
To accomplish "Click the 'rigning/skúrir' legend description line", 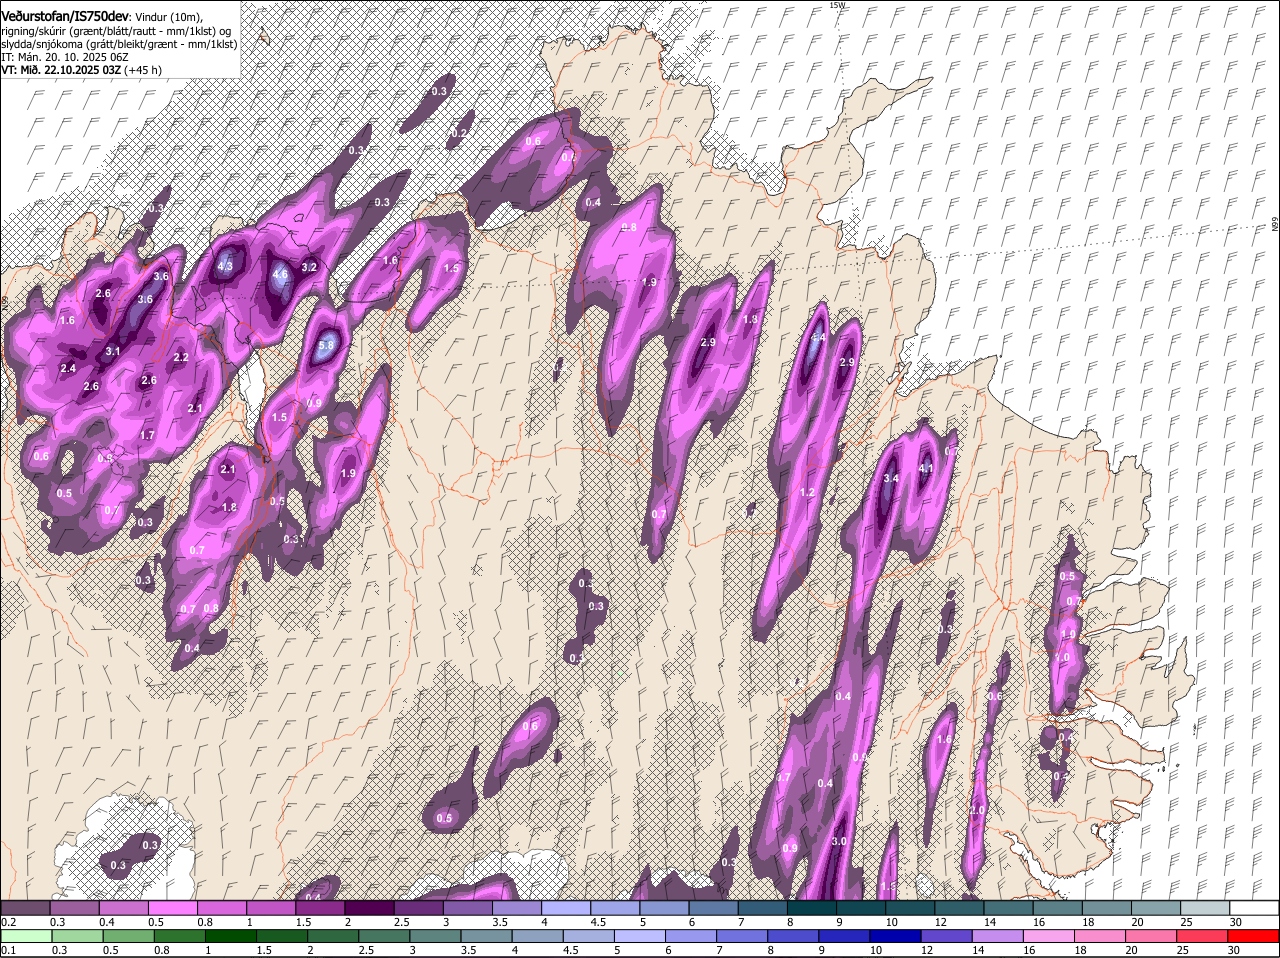I will click(116, 30).
